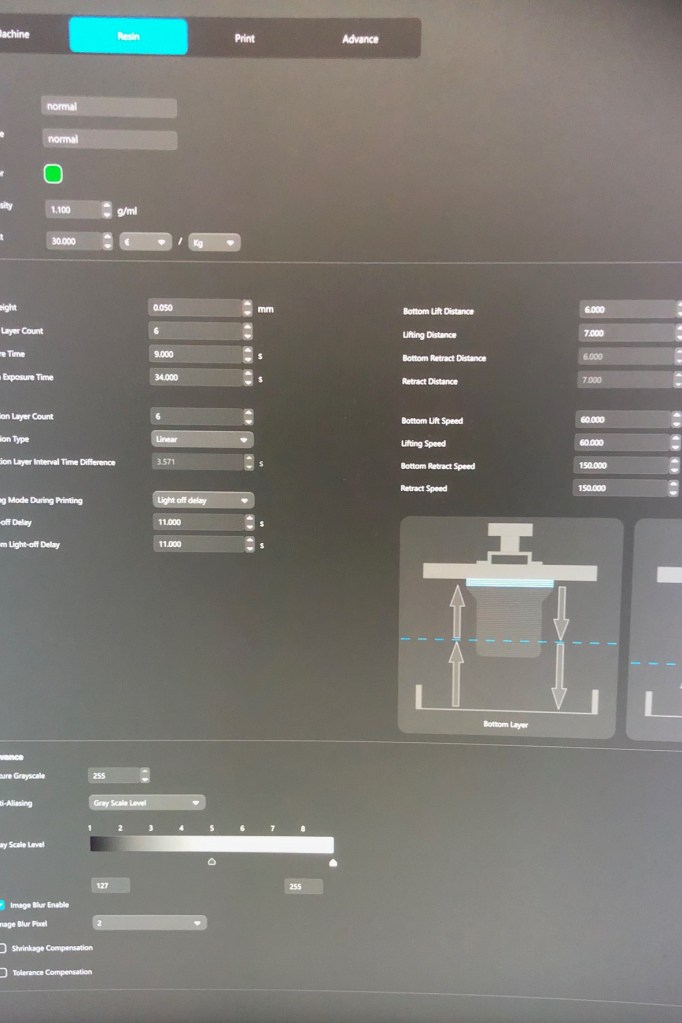Adjust the 34.000 exposure time stepper
The image size is (682, 1023).
point(248,377)
